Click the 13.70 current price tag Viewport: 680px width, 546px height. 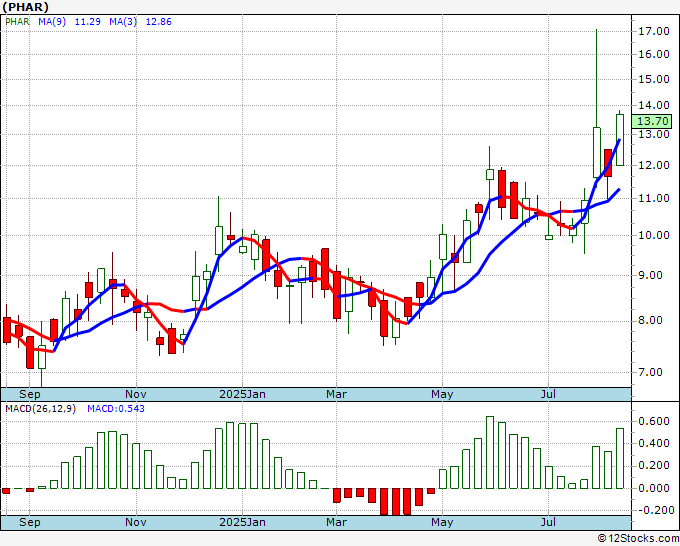(652, 121)
